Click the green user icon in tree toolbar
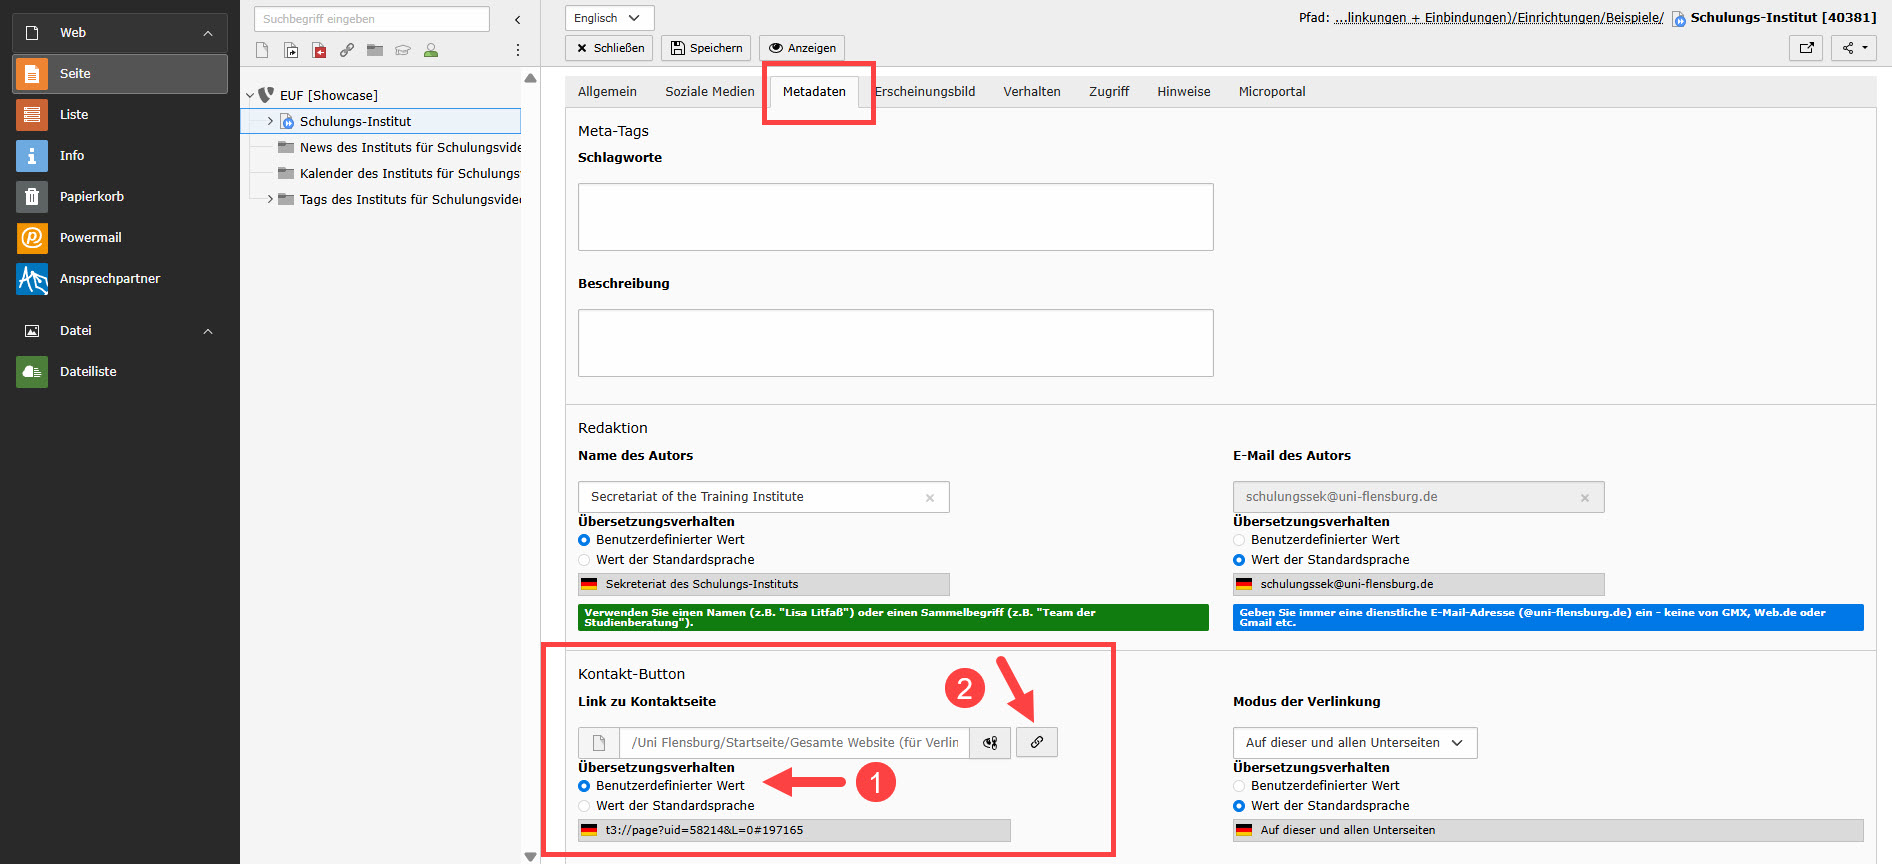 click(x=431, y=50)
